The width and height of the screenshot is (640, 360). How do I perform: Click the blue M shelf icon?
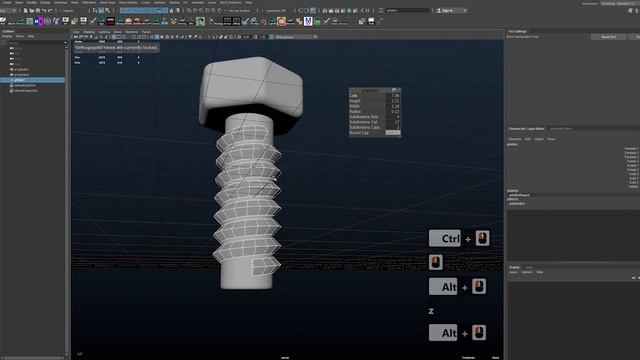(308, 21)
